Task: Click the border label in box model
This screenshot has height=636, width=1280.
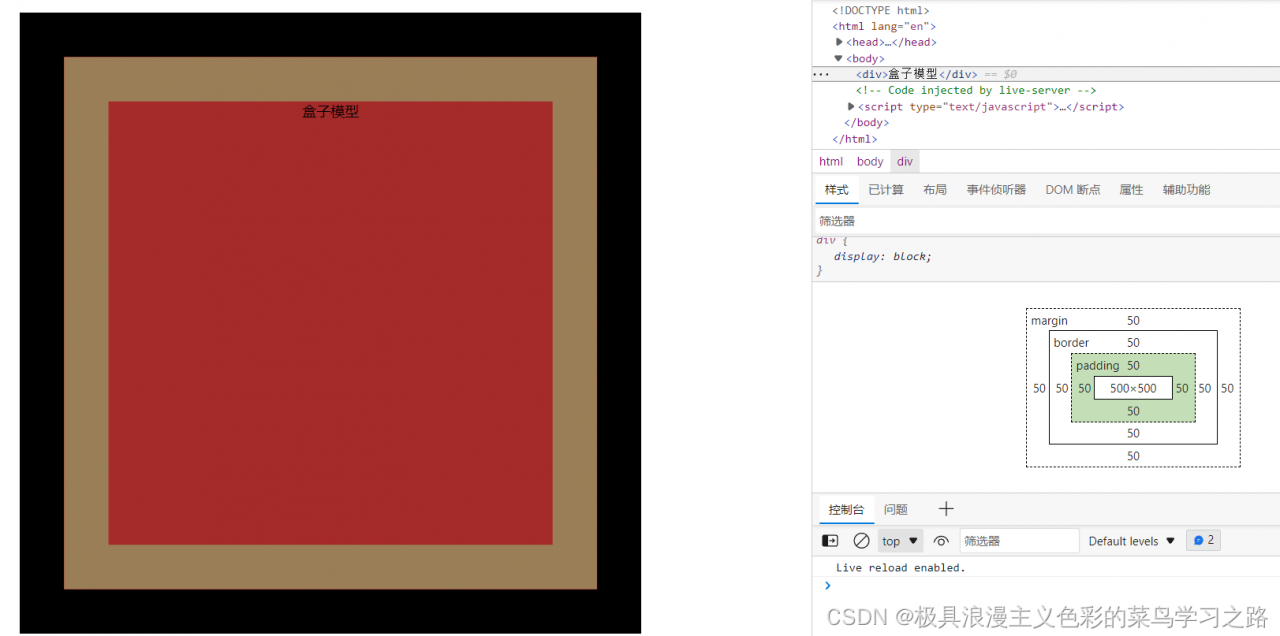Action: 1071,343
